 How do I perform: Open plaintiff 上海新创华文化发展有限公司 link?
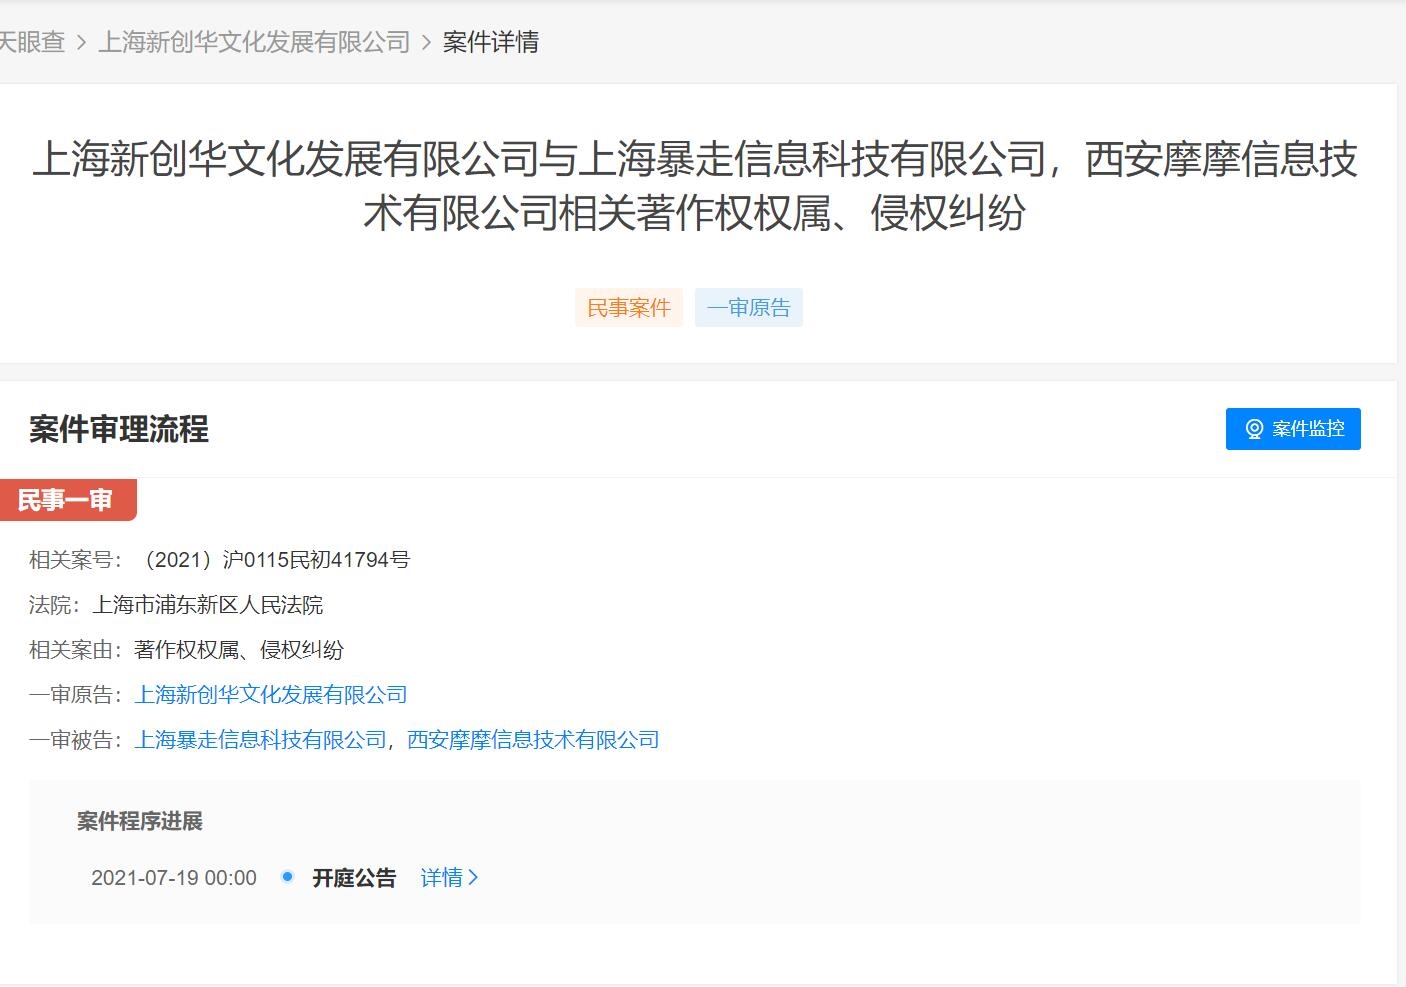click(271, 695)
